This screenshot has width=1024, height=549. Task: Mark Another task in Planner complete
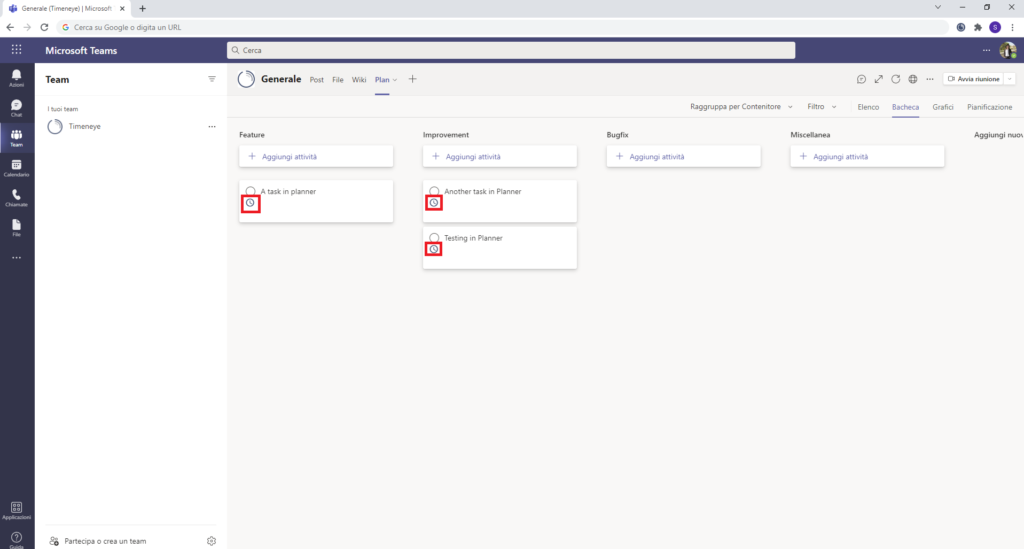434,191
